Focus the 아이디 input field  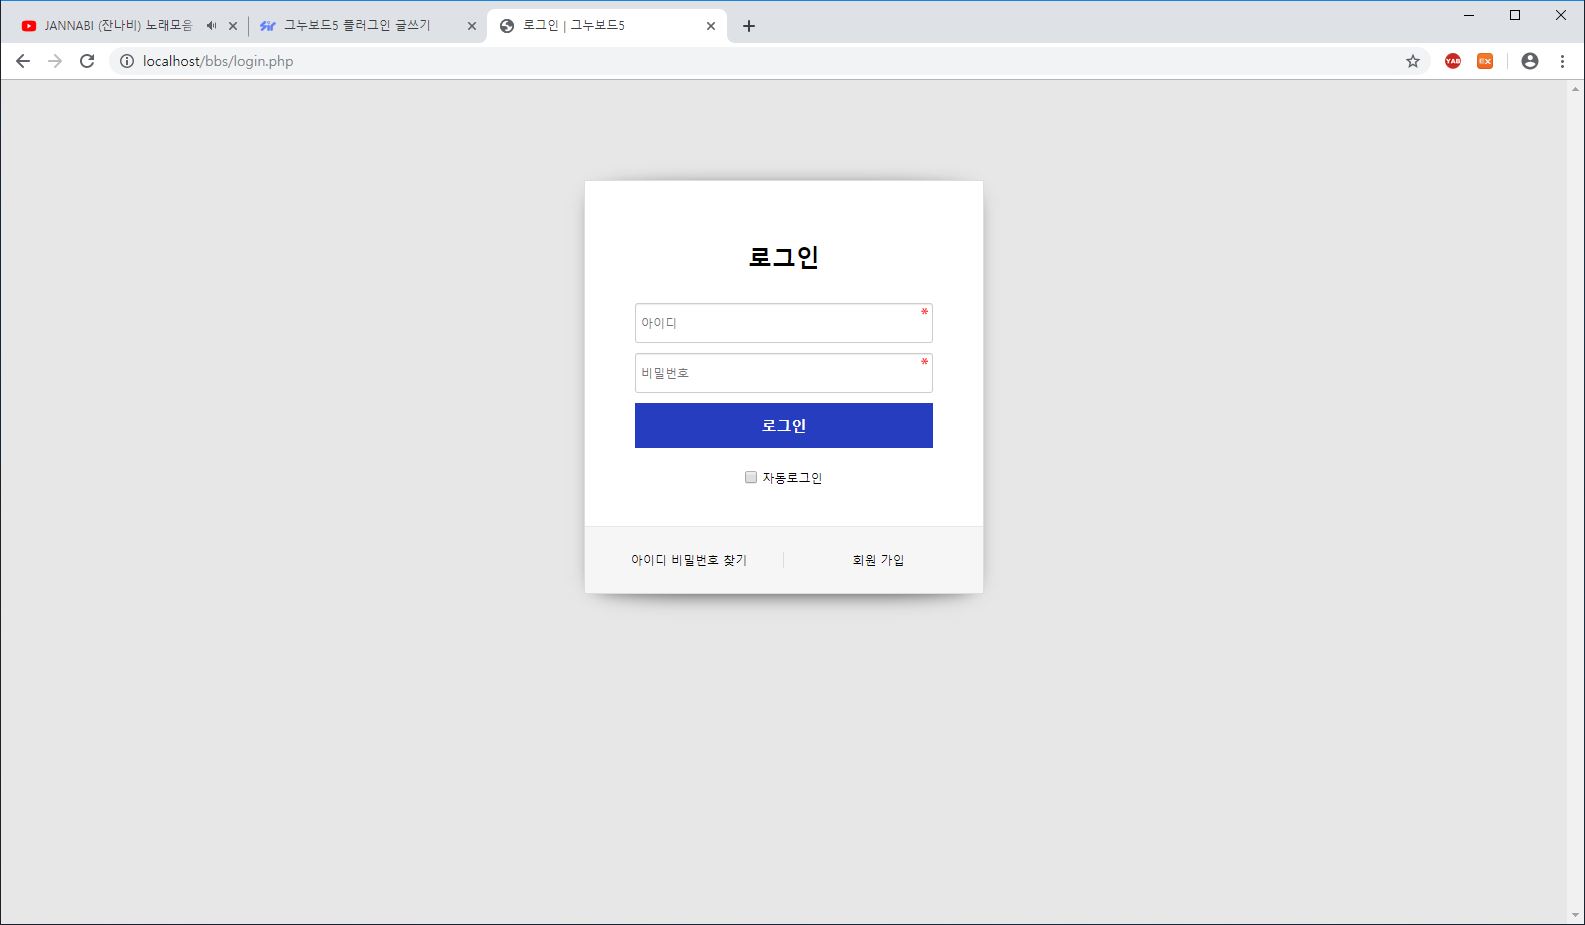pos(783,323)
